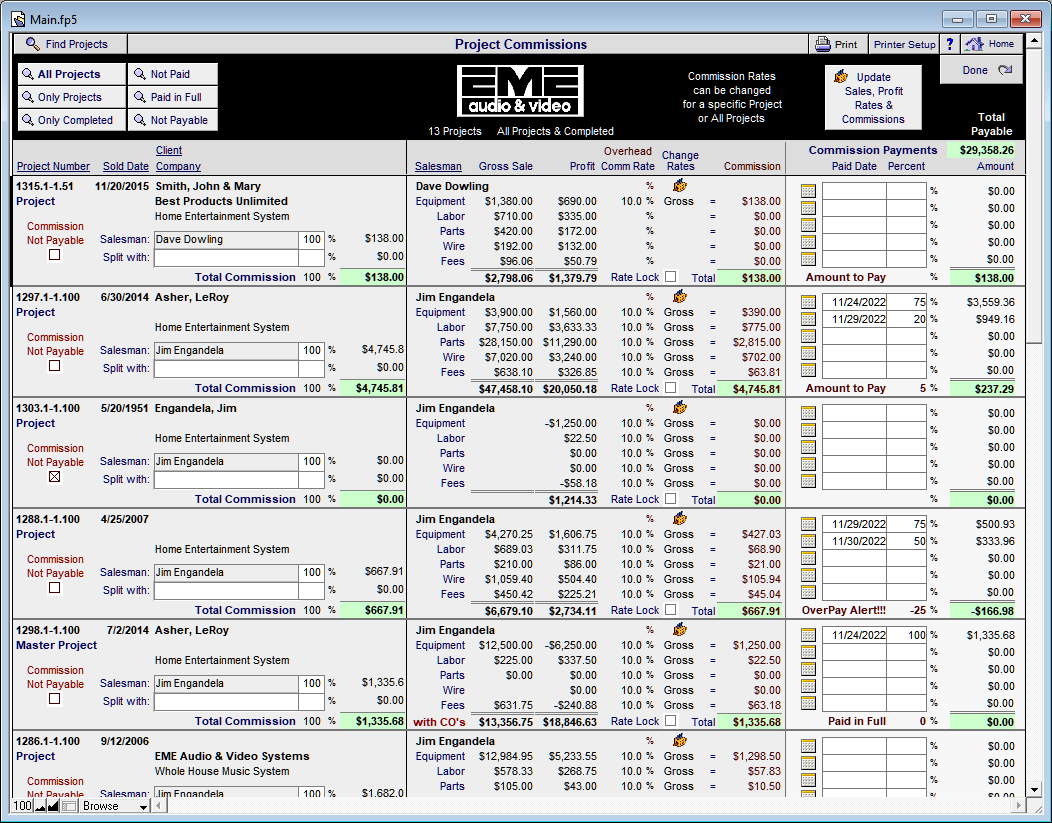Image resolution: width=1052 pixels, height=823 pixels.
Task: Click Smith, John & Mary client name
Action: pyautogui.click(x=208, y=186)
